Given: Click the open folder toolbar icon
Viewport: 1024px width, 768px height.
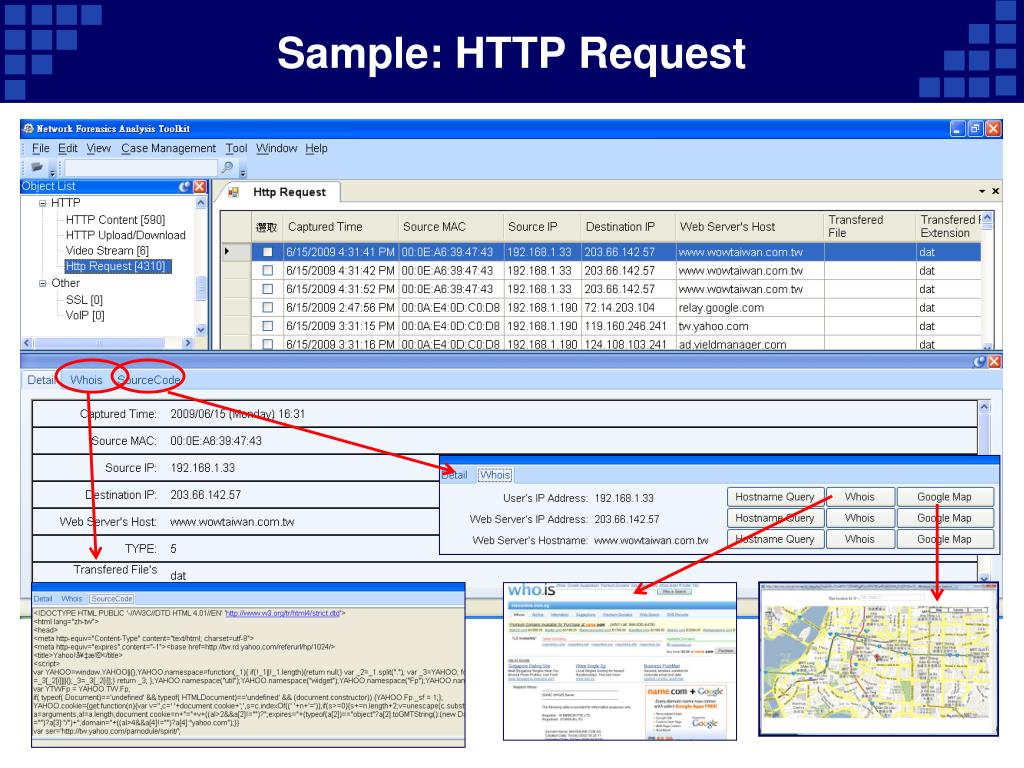Looking at the screenshot, I should coord(37,168).
